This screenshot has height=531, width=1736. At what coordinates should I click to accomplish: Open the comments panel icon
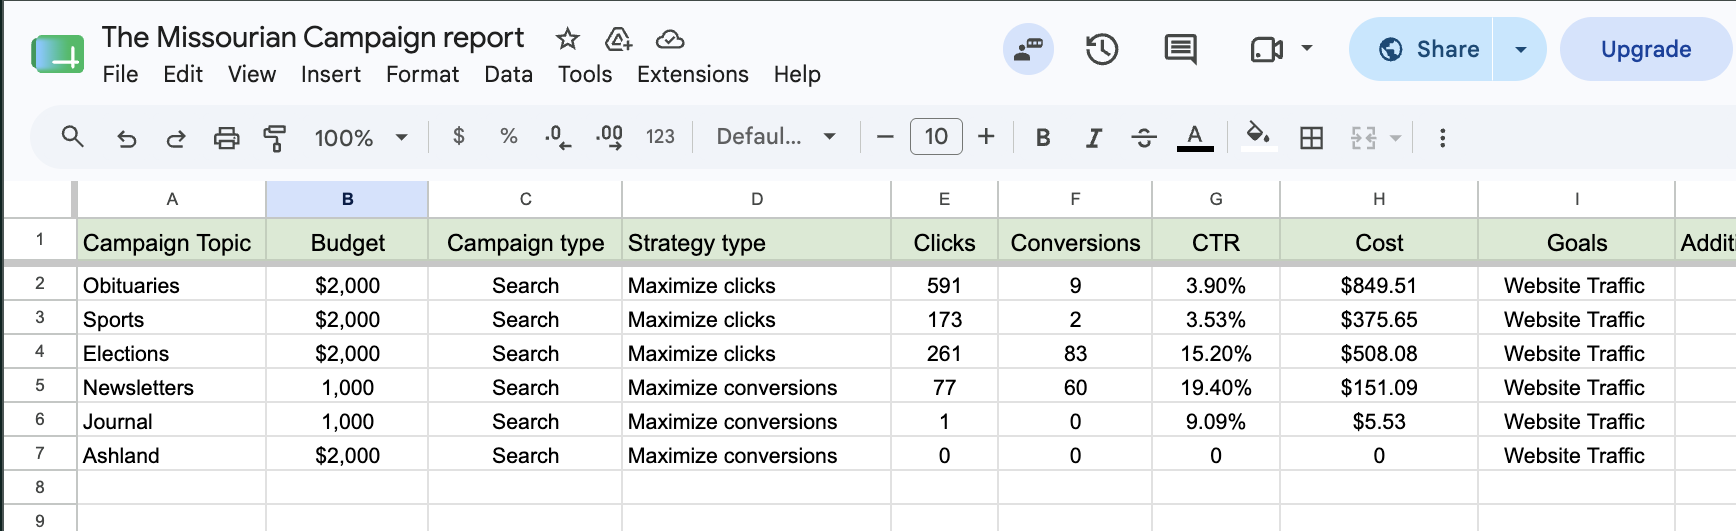pyautogui.click(x=1180, y=49)
